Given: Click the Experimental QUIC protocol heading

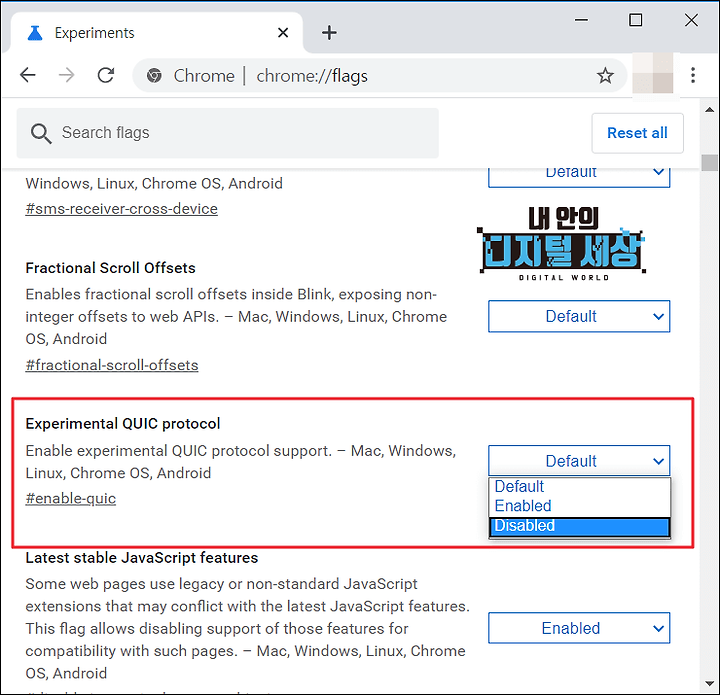Looking at the screenshot, I should point(123,424).
